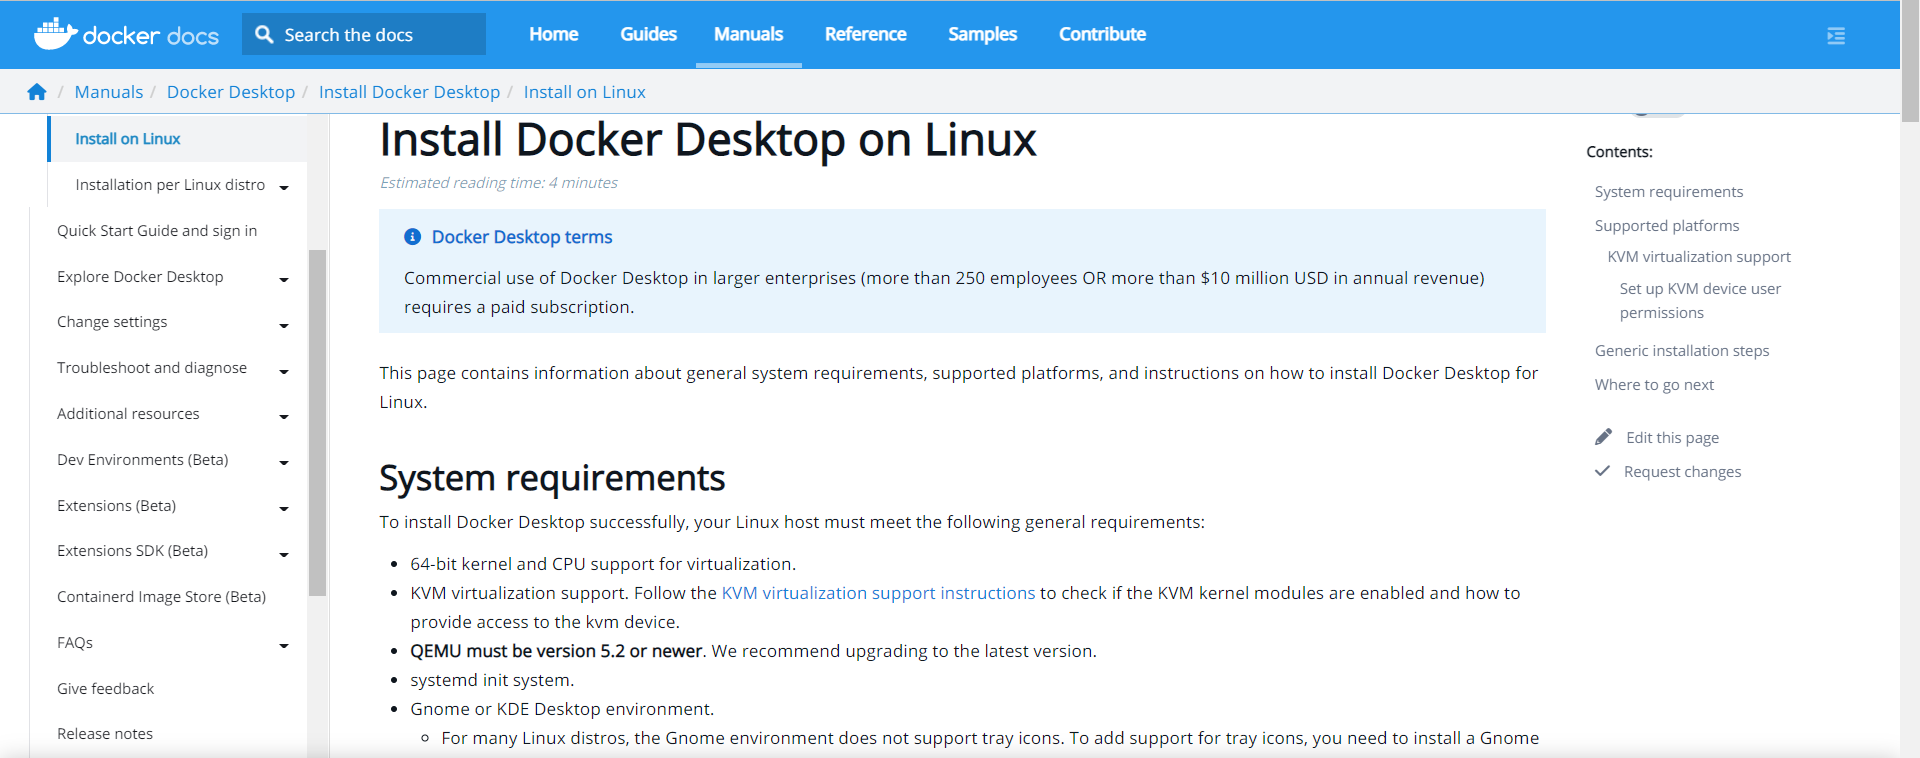1920x758 pixels.
Task: Expand Installation per Linux distro arrow
Action: point(284,187)
